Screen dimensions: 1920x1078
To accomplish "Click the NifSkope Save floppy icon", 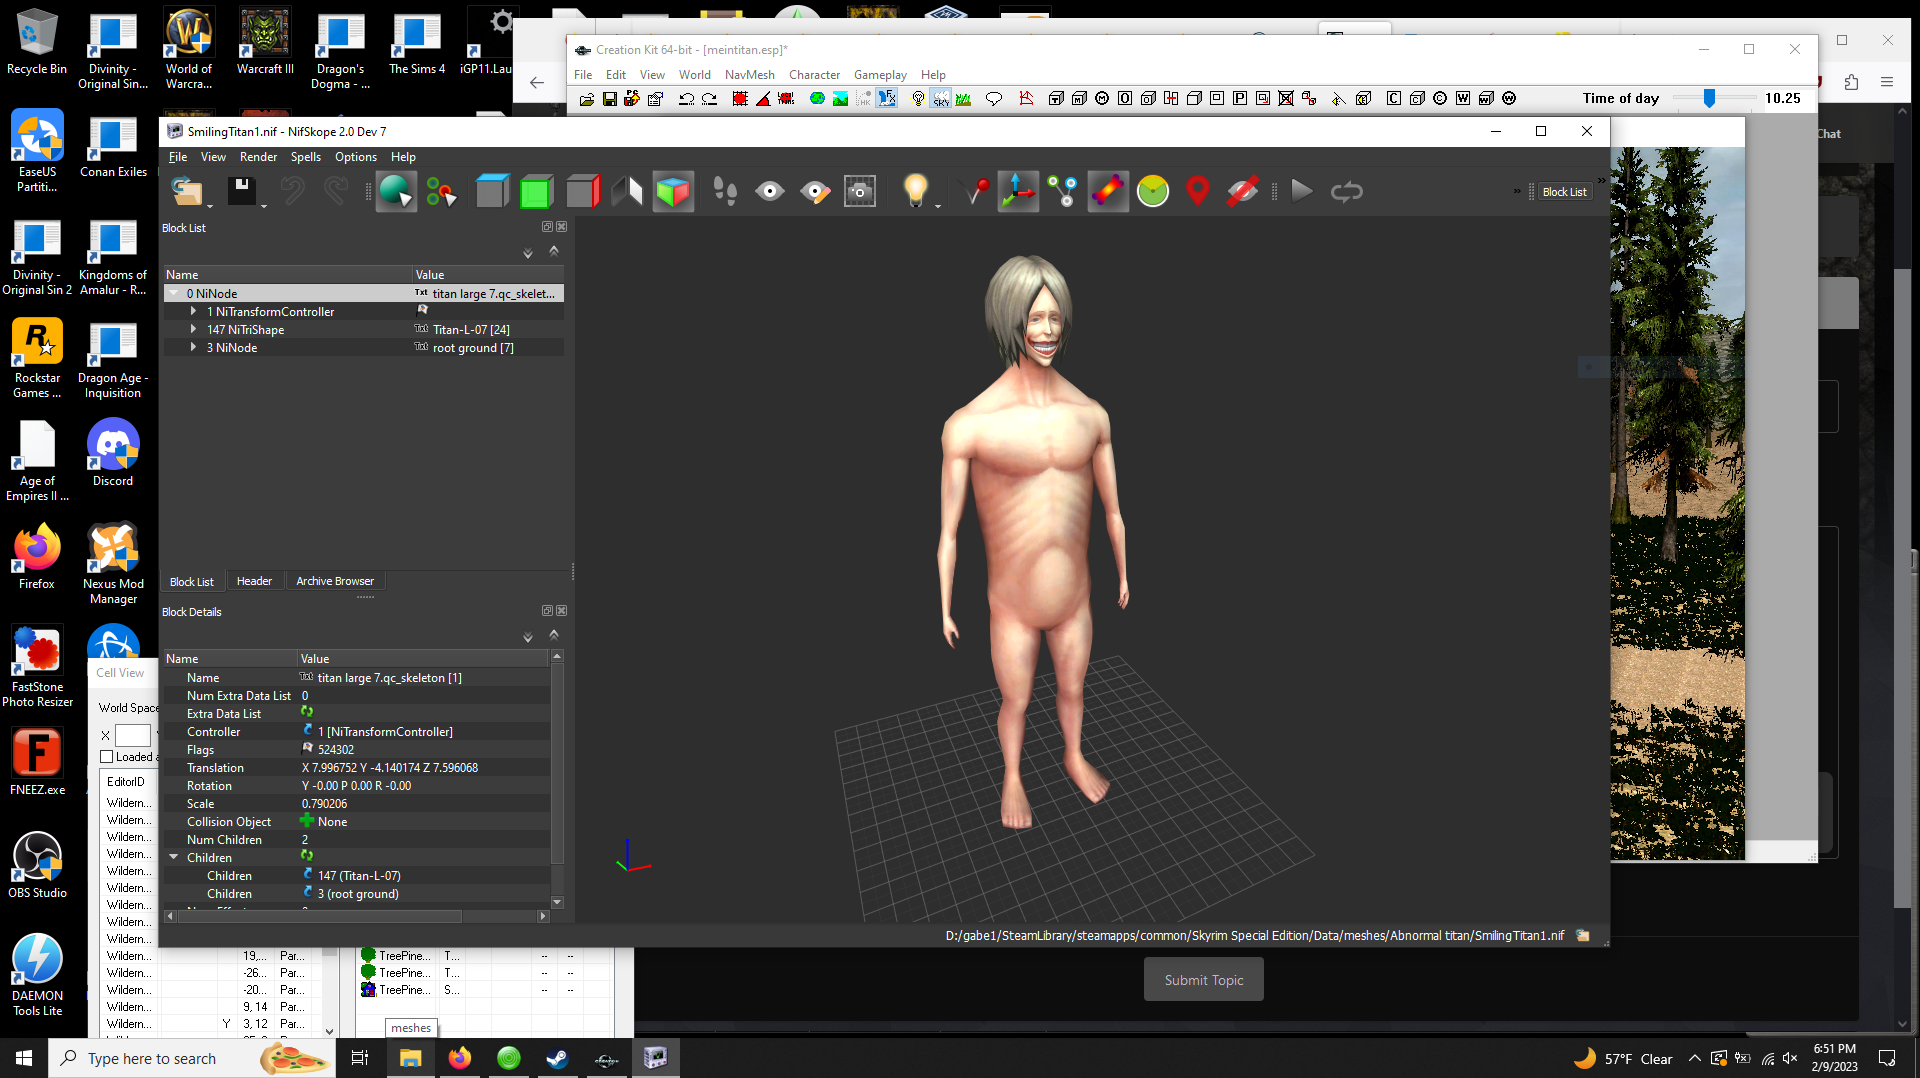I will coord(241,191).
